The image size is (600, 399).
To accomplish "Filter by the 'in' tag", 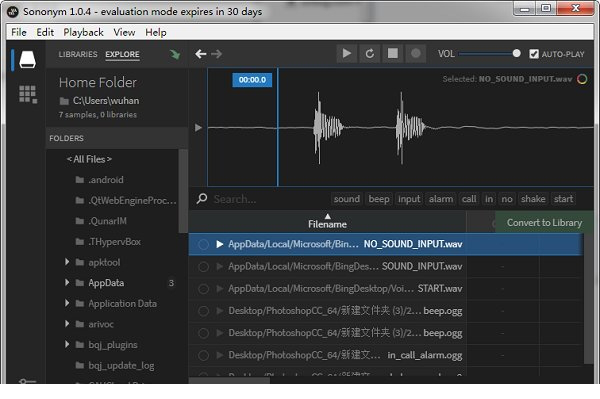I will point(489,199).
